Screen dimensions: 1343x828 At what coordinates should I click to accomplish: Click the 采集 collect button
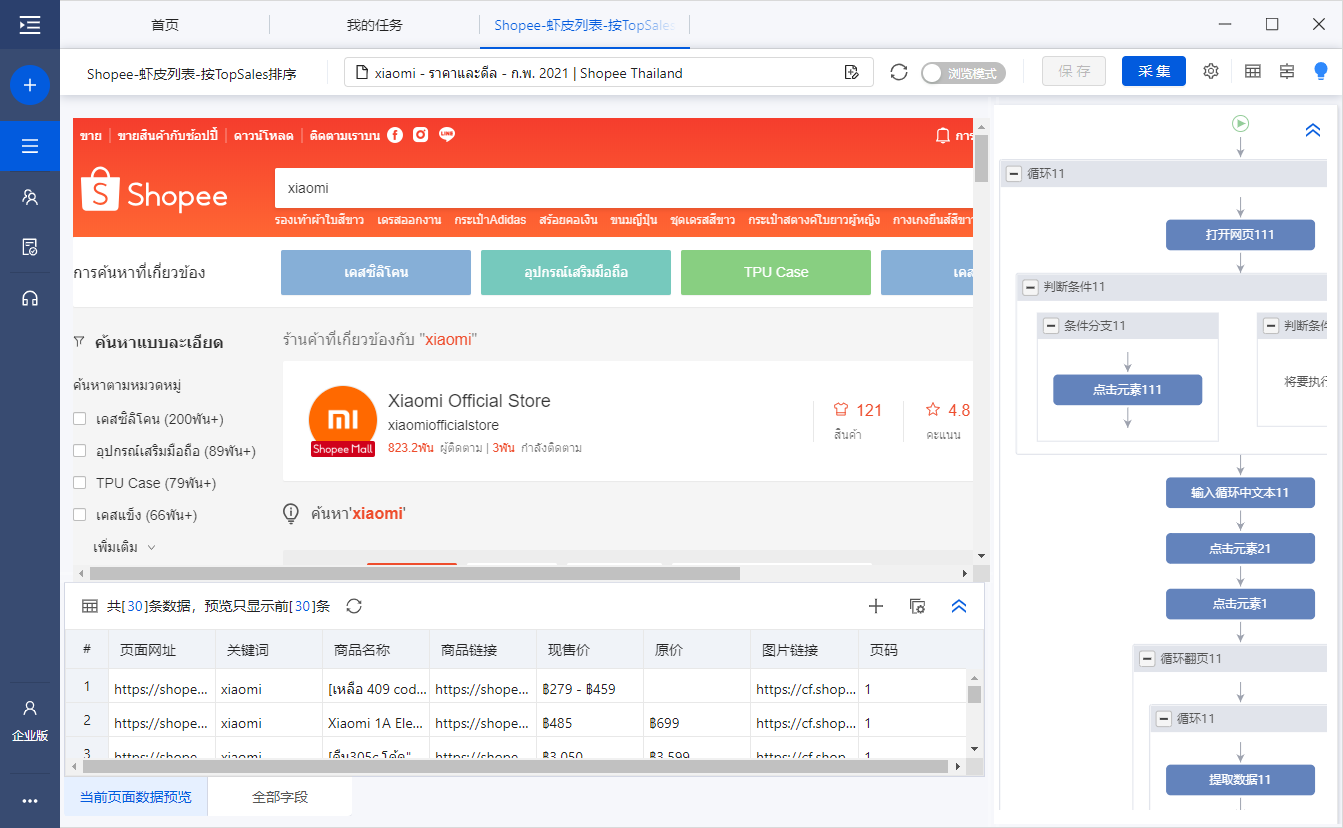coord(1154,71)
